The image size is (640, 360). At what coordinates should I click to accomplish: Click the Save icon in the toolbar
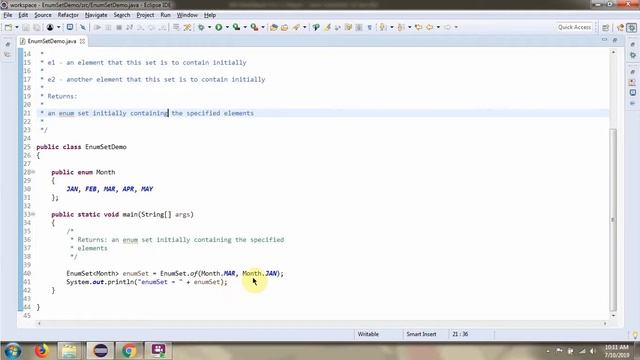pos(26,27)
